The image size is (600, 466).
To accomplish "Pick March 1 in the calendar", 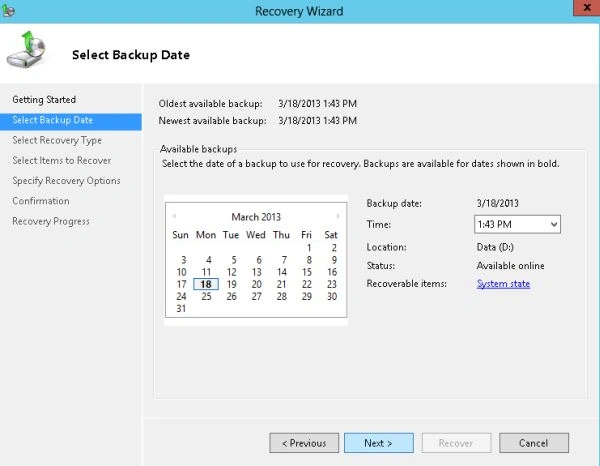I will (x=308, y=248).
